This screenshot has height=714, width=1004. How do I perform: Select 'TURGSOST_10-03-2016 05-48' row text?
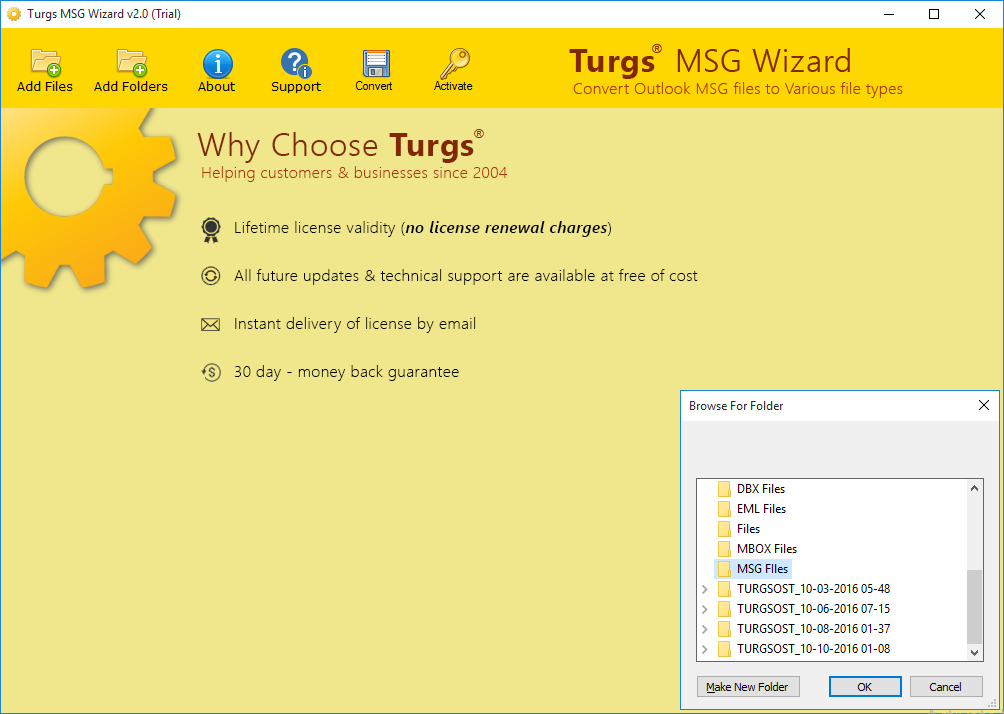click(x=813, y=589)
